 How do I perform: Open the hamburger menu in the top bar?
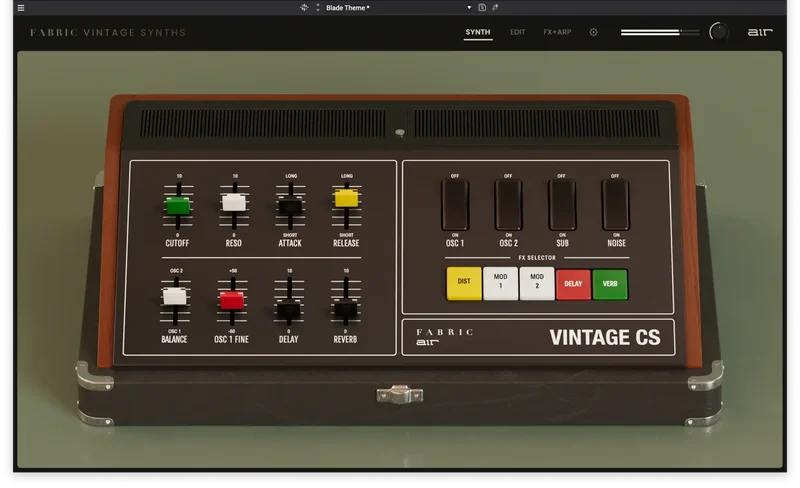(21, 8)
